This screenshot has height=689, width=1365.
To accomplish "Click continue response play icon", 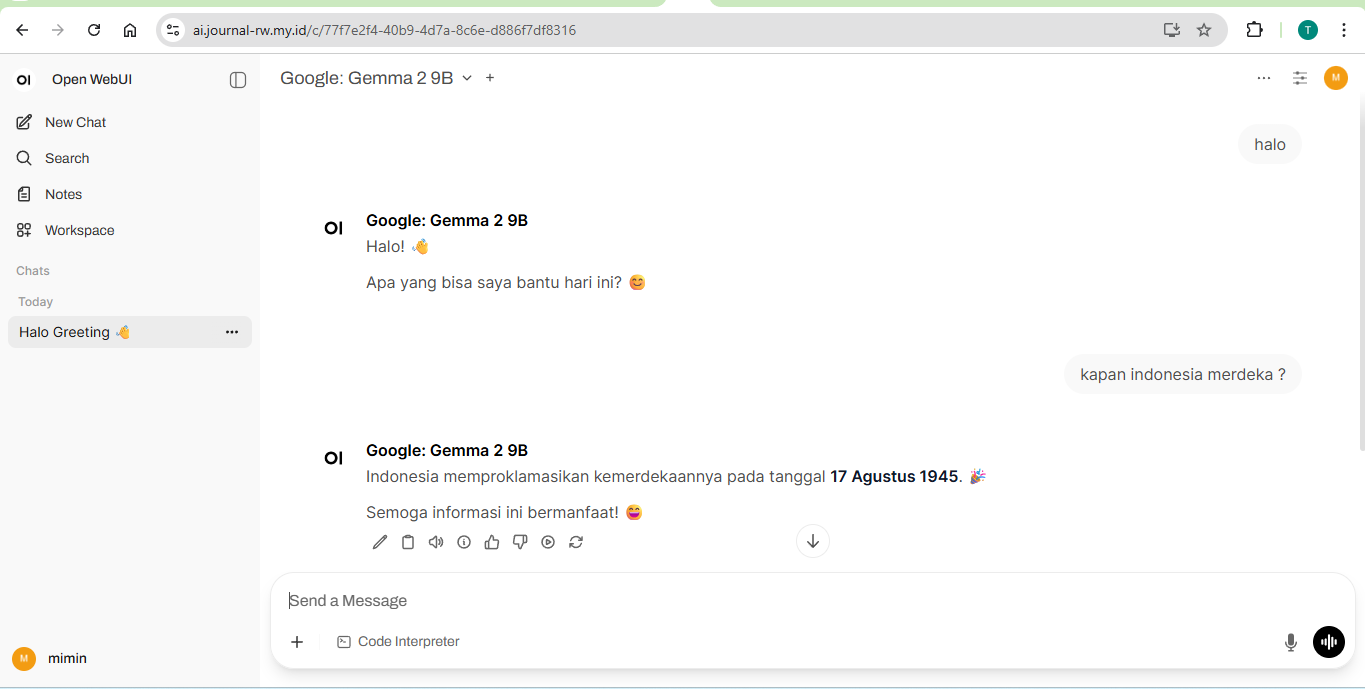I will click(548, 542).
